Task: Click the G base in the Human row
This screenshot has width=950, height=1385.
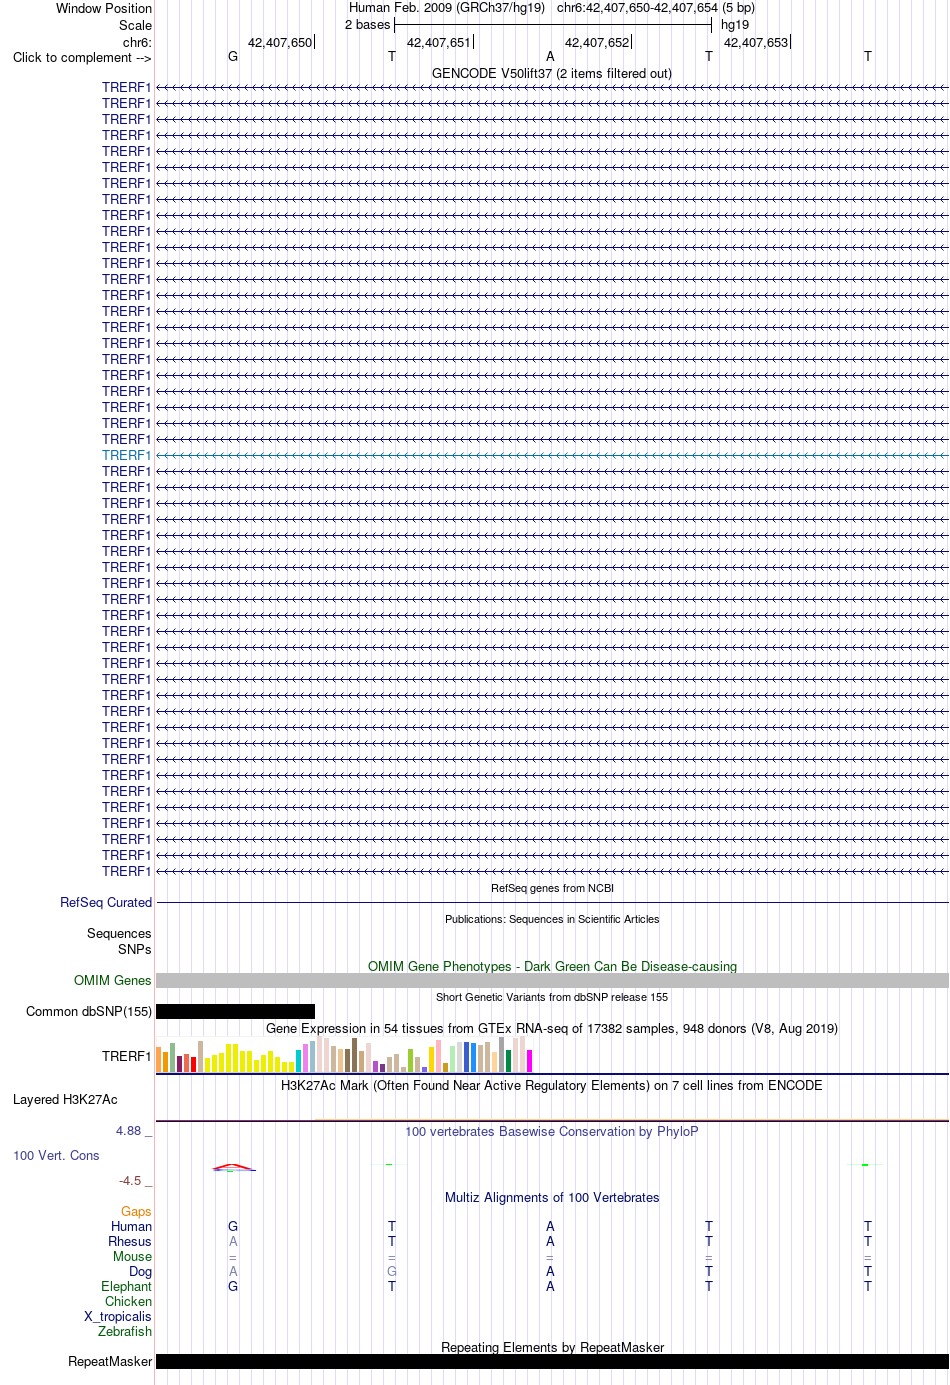Action: (233, 1226)
